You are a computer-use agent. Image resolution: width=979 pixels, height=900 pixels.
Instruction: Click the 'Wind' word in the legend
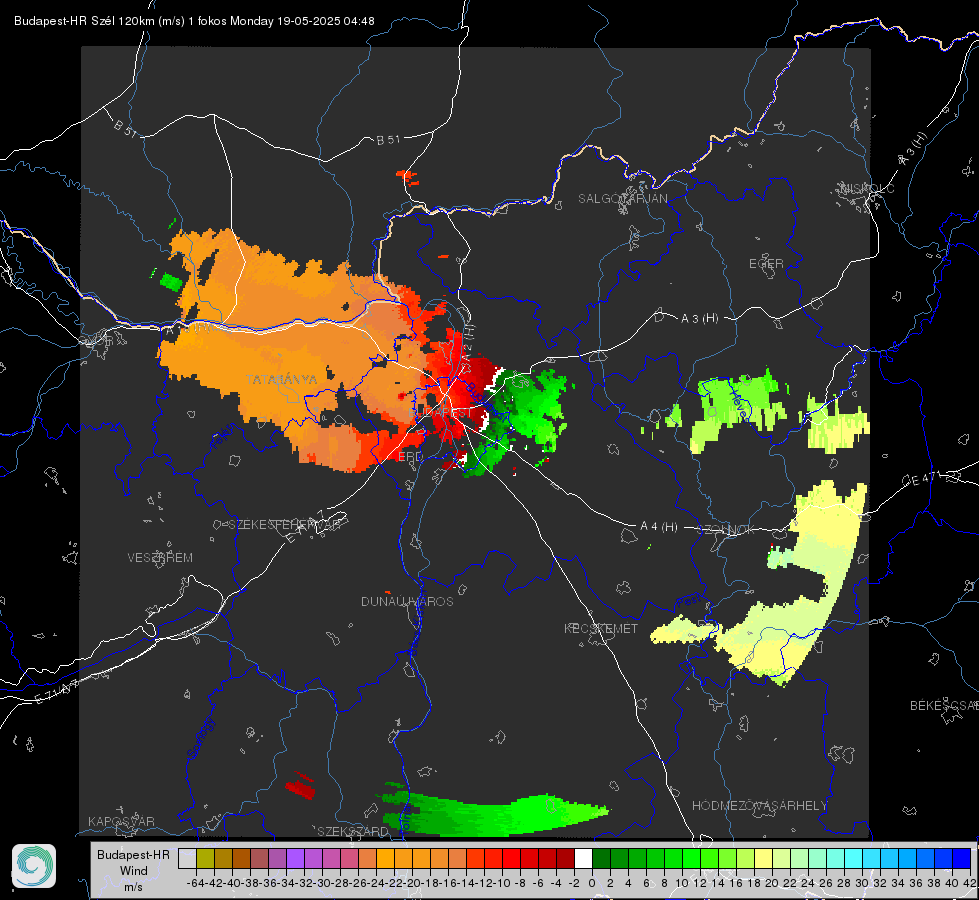[134, 871]
